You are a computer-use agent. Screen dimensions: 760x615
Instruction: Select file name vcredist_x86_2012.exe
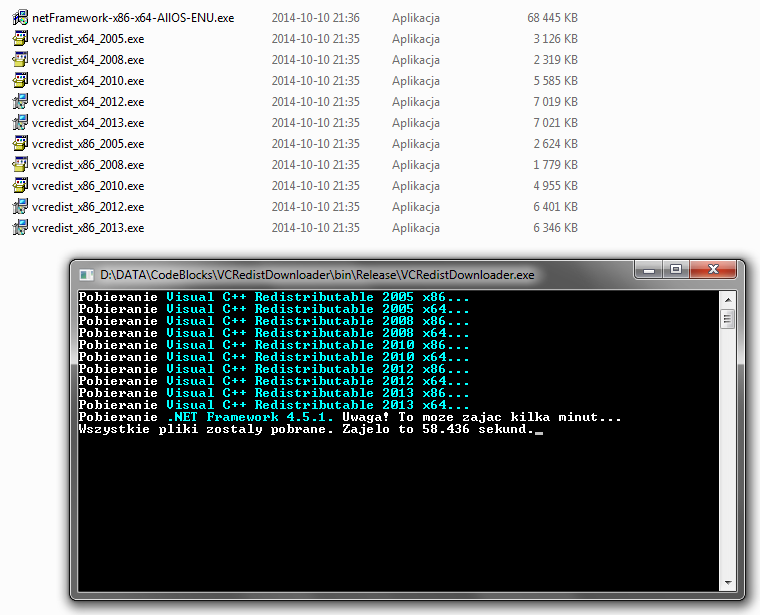(x=88, y=206)
